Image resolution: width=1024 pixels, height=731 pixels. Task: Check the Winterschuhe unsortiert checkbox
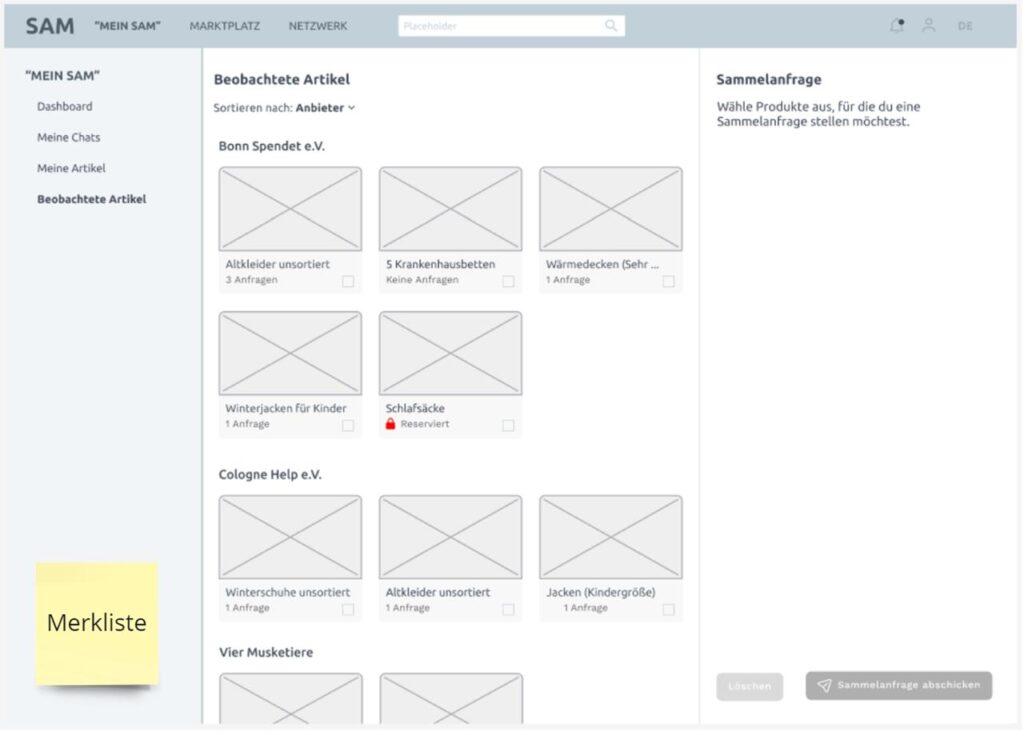(348, 609)
